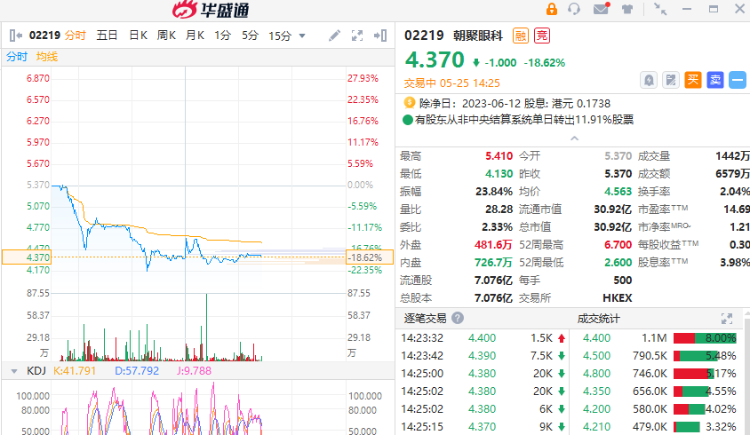Click the 华盛通 logo
Viewport: 750px width, 435px height.
pos(211,10)
